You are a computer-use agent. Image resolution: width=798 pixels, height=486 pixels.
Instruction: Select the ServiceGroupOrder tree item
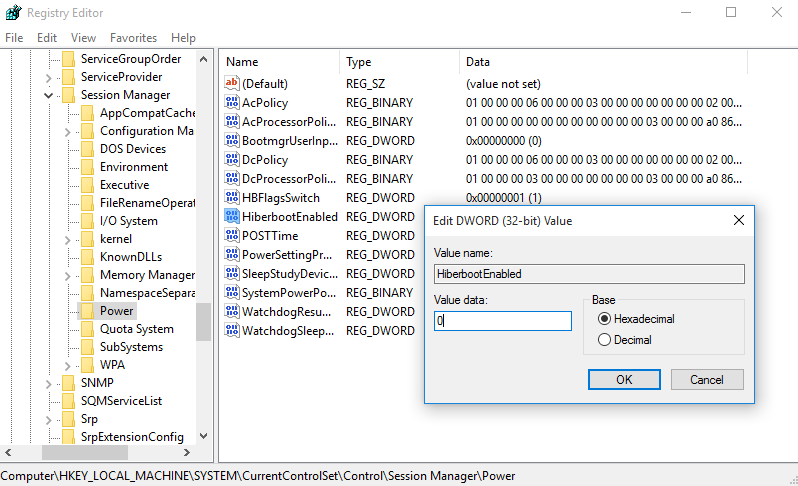[131, 59]
